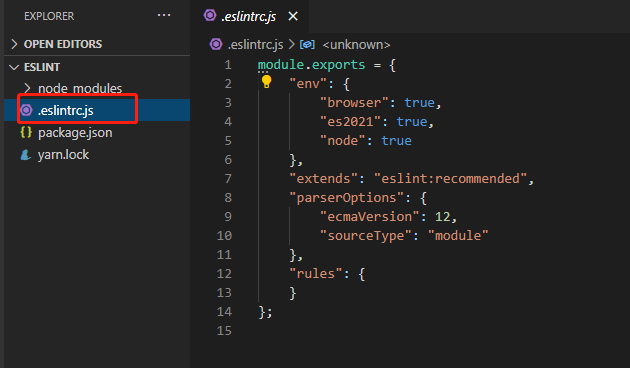Click the Explorer more actions ellipsis
630x368 pixels.
(x=164, y=16)
